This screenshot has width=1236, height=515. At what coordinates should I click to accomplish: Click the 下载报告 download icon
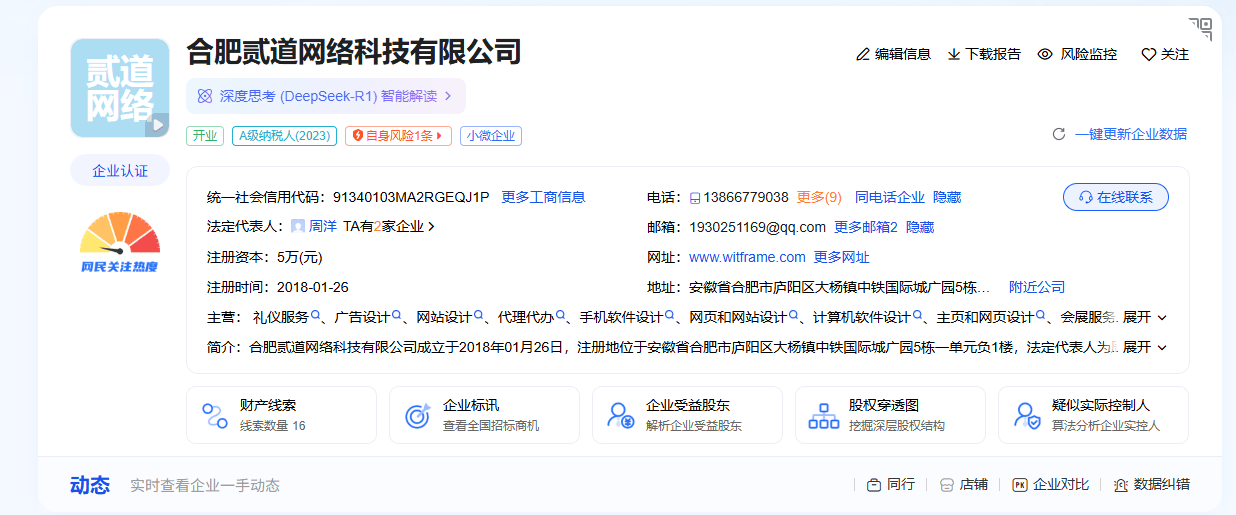click(x=953, y=54)
